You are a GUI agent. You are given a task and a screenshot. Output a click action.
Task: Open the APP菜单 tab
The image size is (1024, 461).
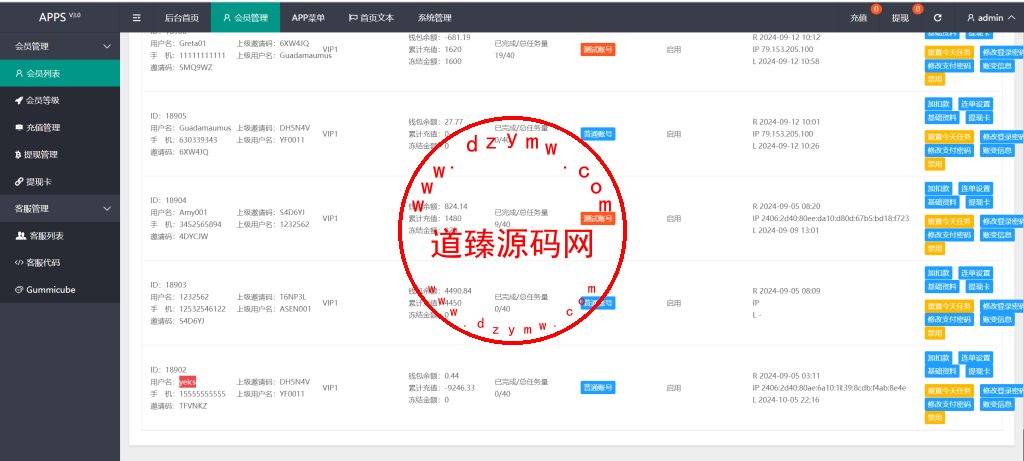[x=308, y=18]
